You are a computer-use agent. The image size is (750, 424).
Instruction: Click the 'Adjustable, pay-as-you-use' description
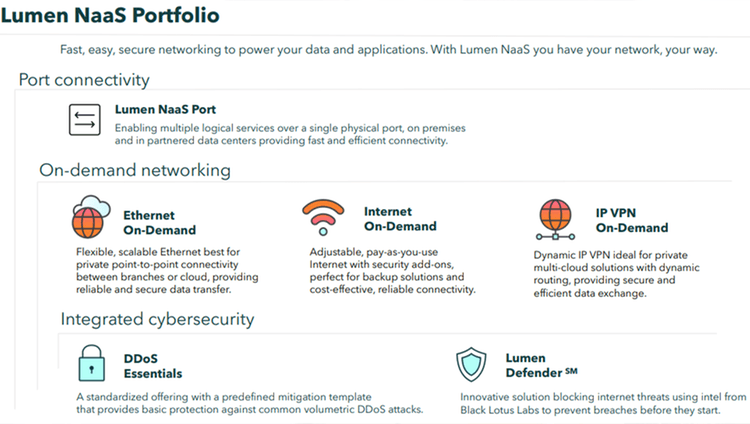393,270
